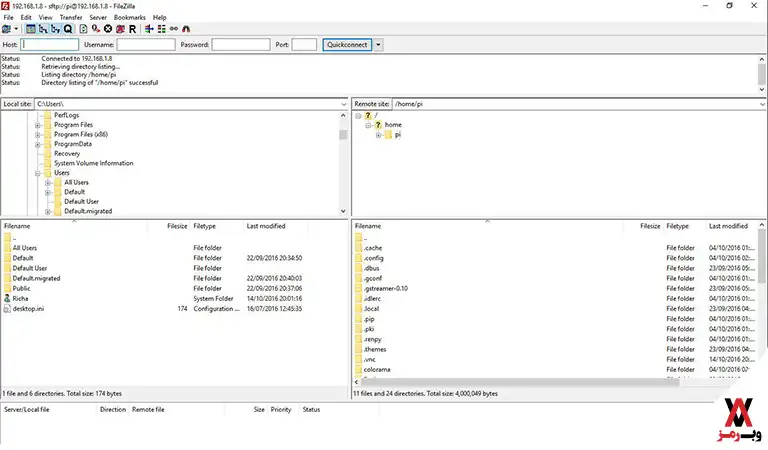Open the Quickconnect history dropdown
This screenshot has width=768, height=450.
378,45
